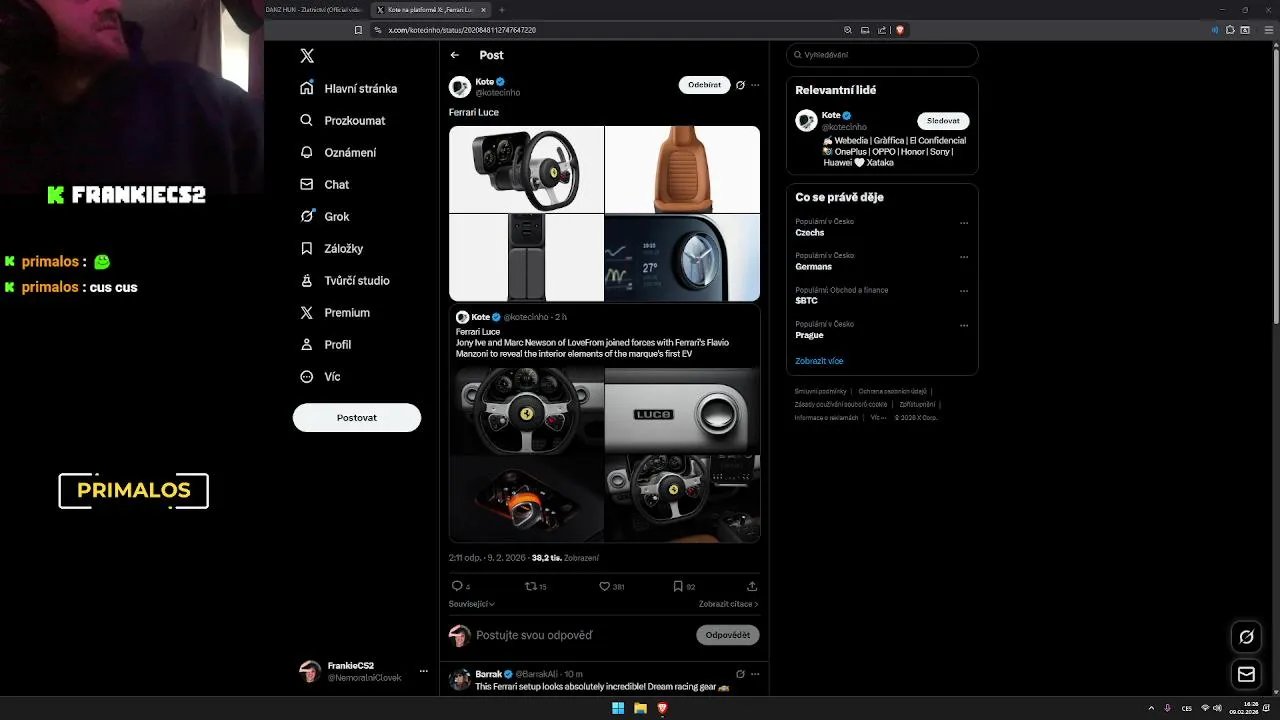Click Vyhledávání search box
This screenshot has width=1280, height=720.
pyautogui.click(x=882, y=55)
